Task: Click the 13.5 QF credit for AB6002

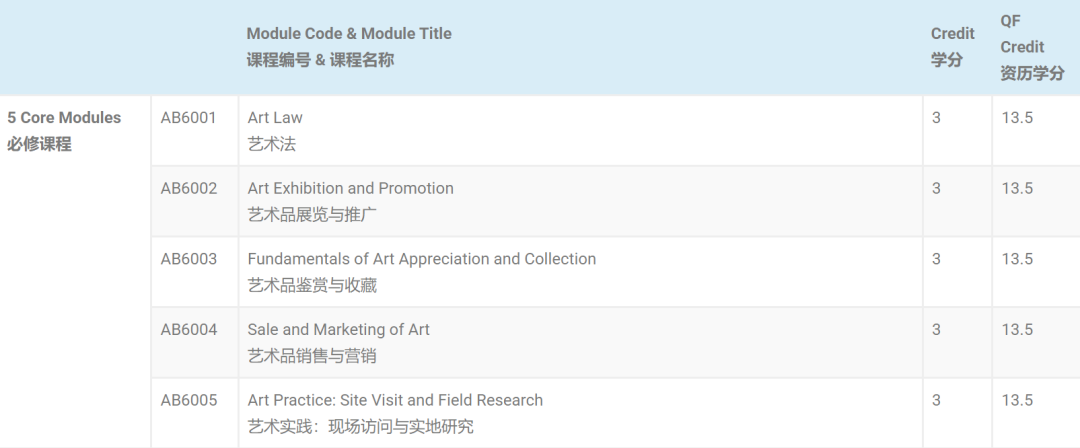Action: point(1017,188)
